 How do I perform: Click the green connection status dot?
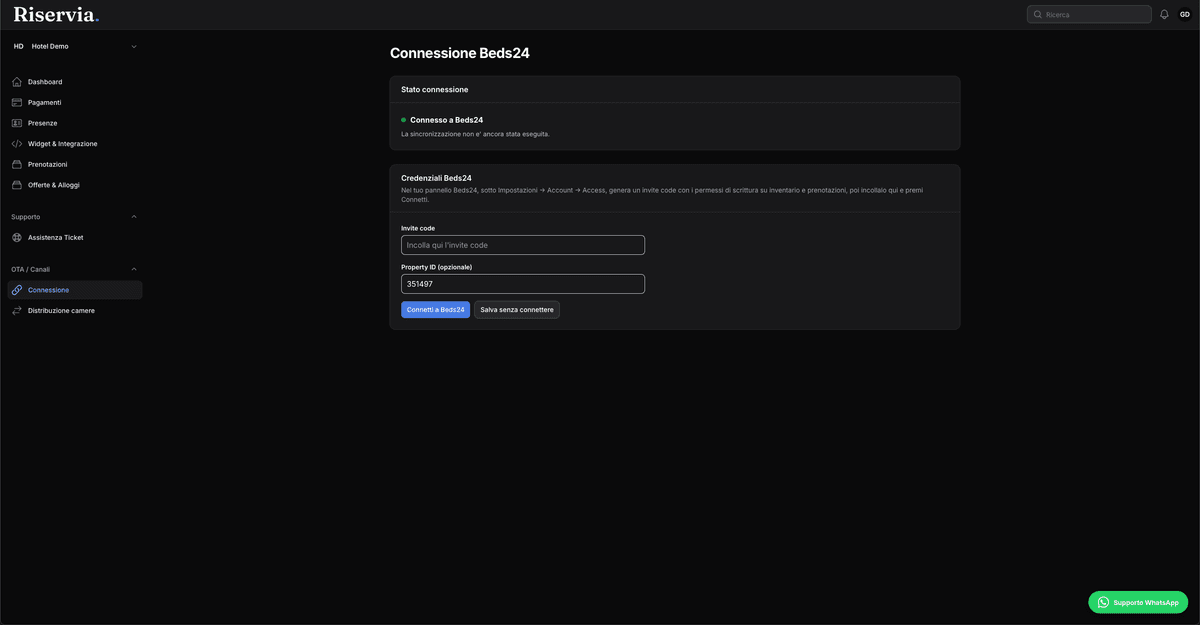pyautogui.click(x=404, y=120)
